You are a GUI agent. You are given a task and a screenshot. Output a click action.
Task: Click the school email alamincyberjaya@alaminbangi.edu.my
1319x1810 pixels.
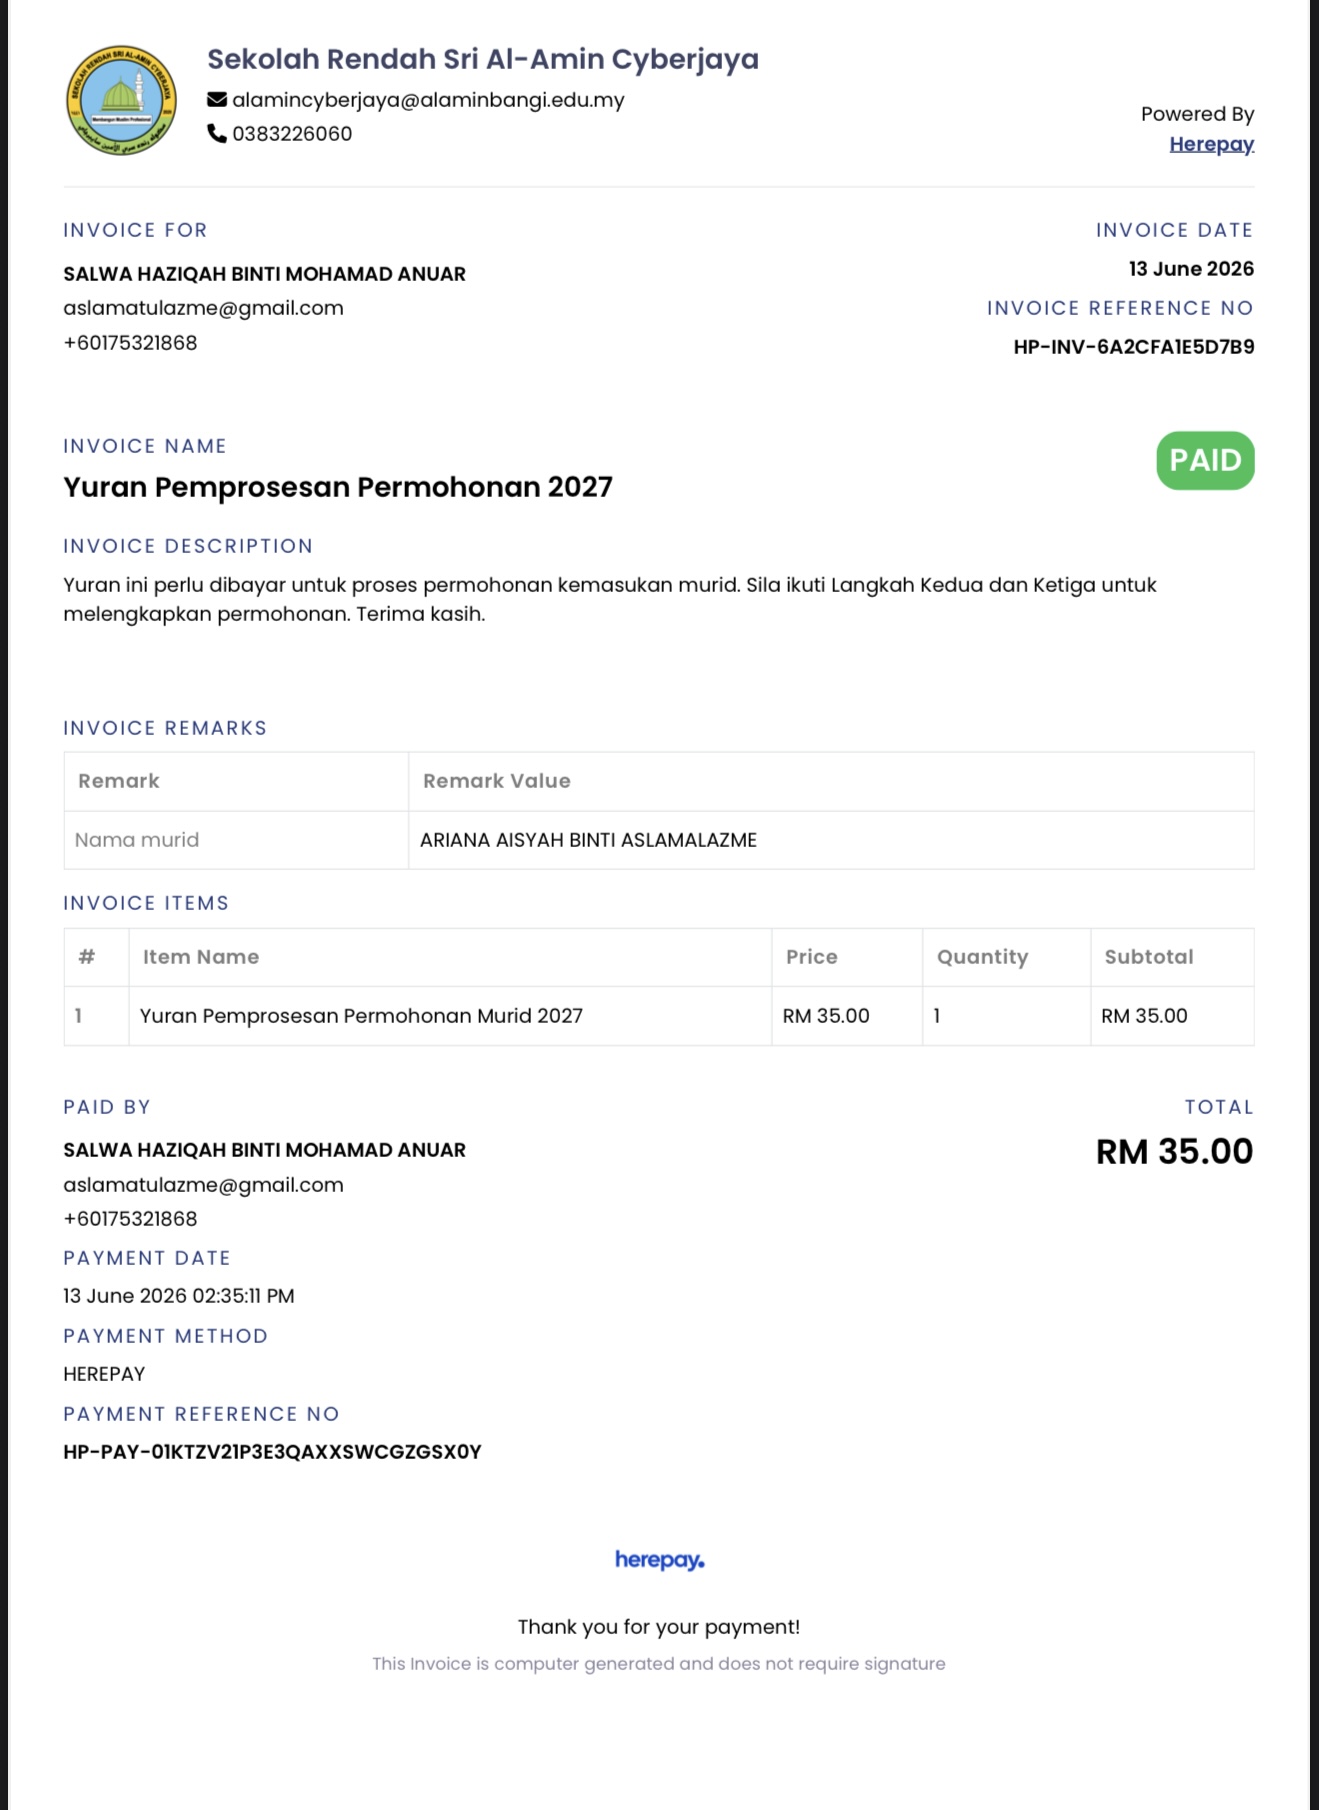[x=428, y=100]
